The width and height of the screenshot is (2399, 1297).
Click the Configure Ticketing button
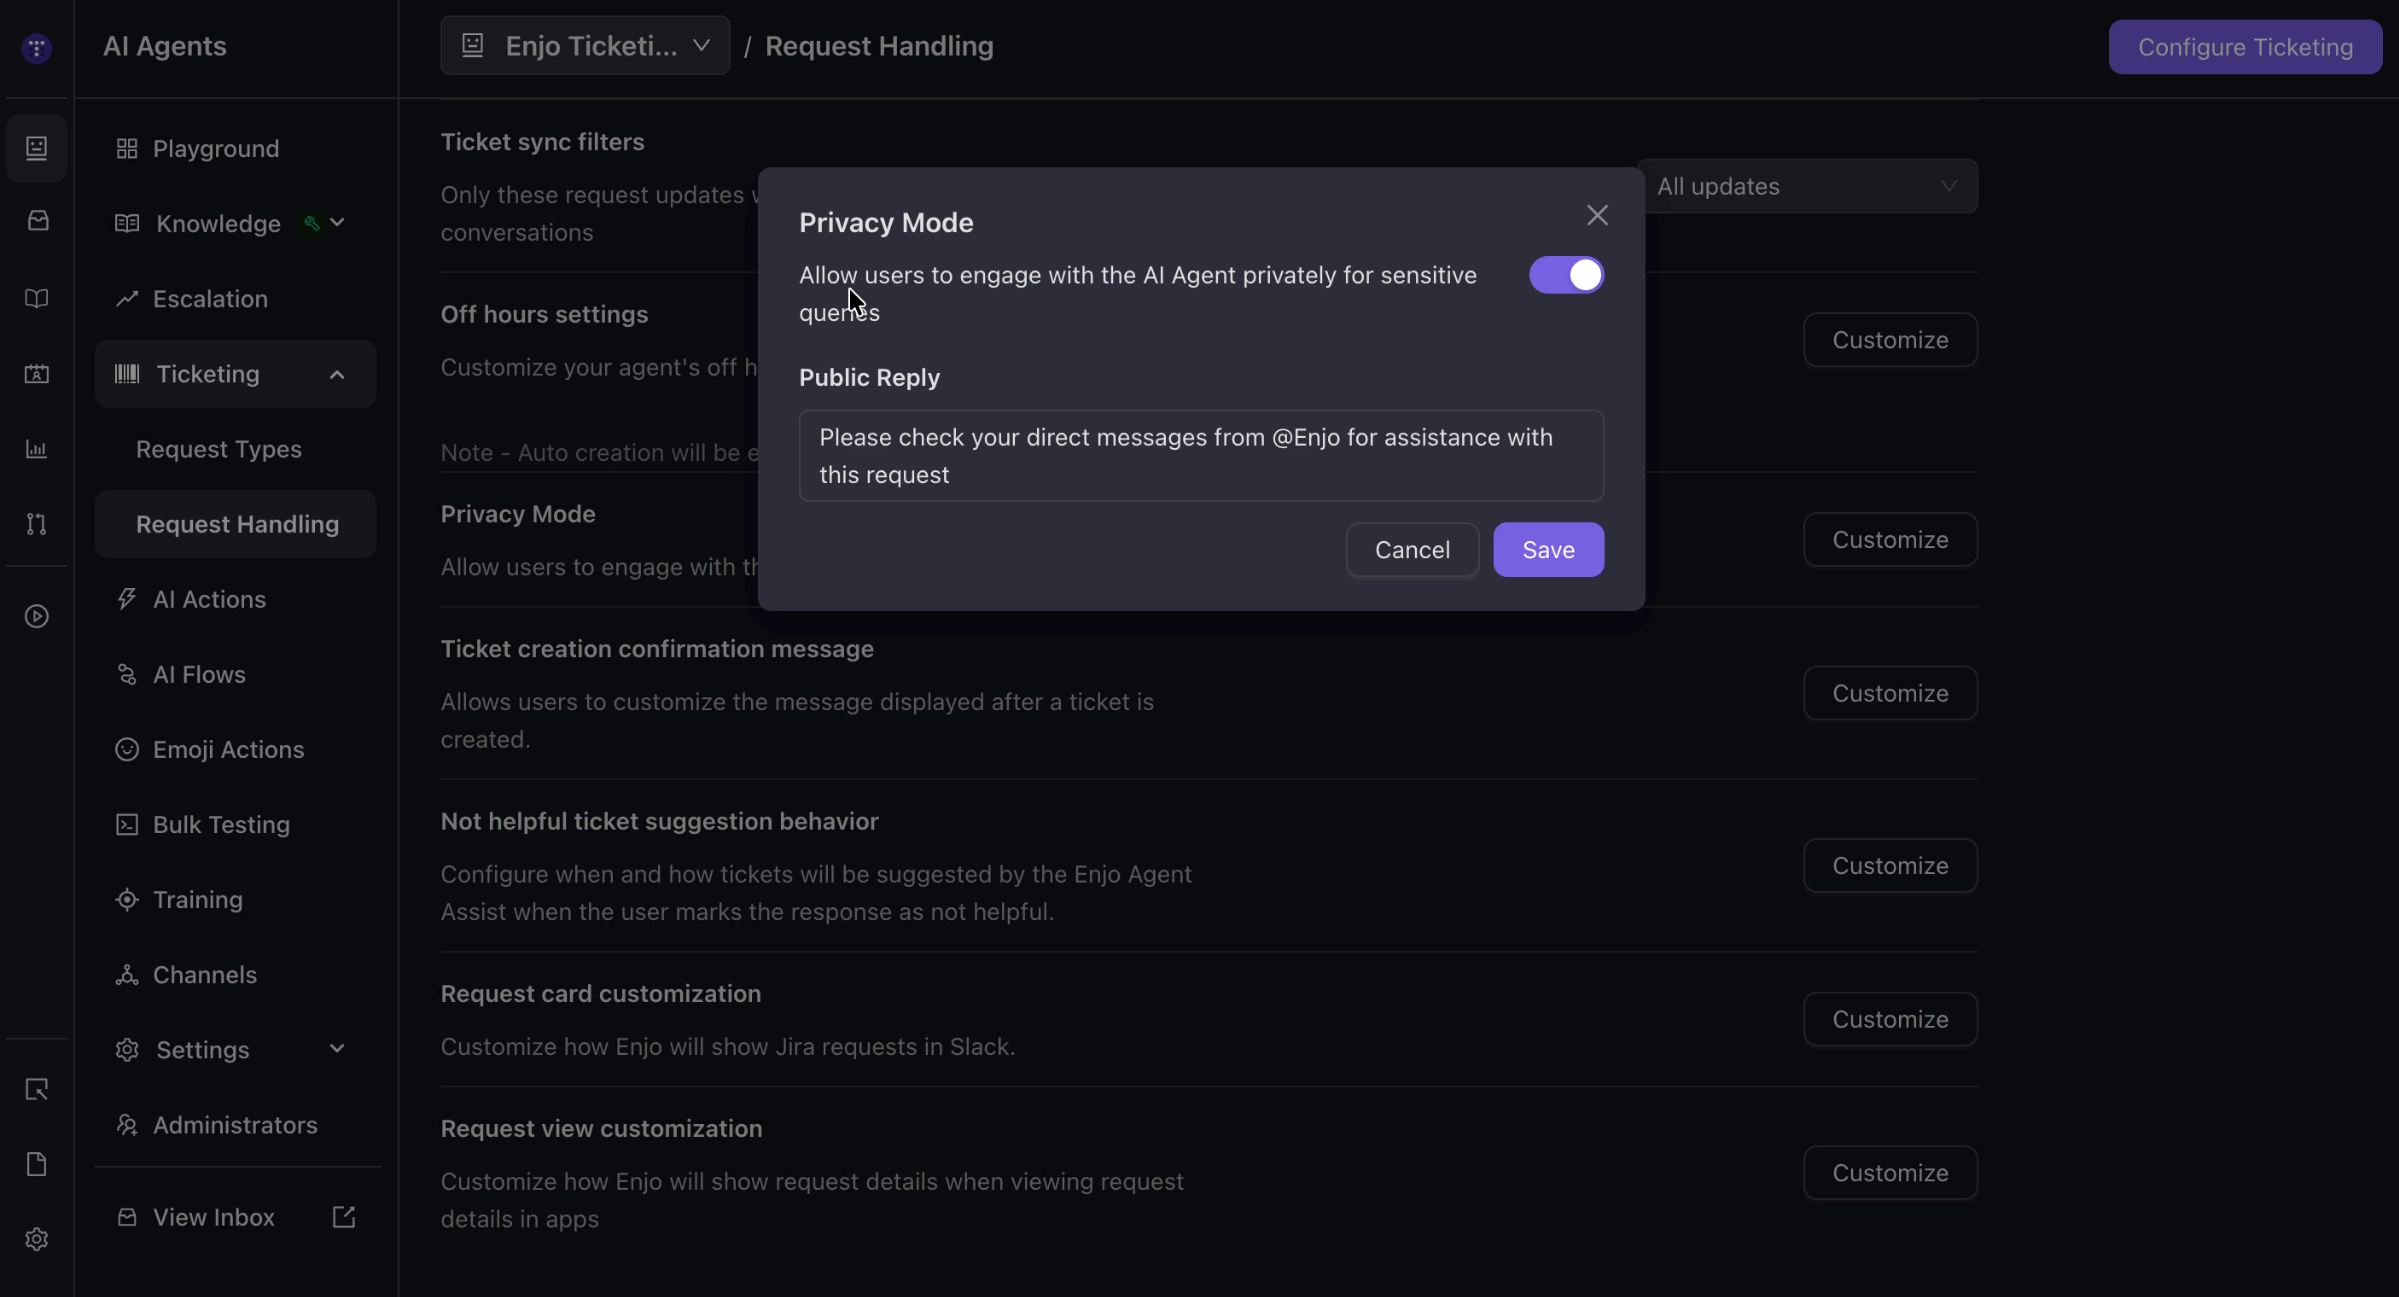[2245, 47]
